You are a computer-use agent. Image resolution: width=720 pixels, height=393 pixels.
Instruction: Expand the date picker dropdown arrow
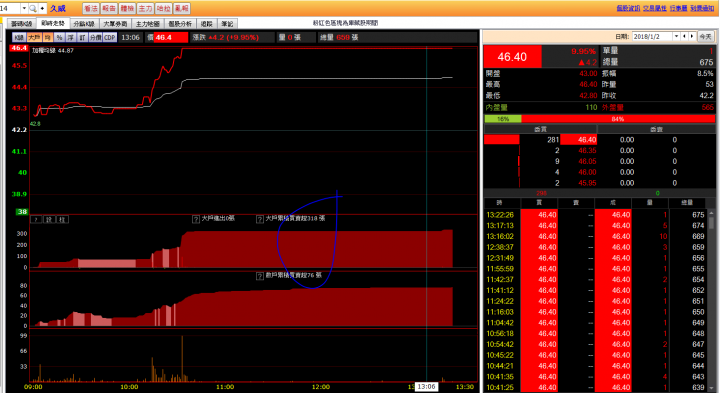[676, 37]
